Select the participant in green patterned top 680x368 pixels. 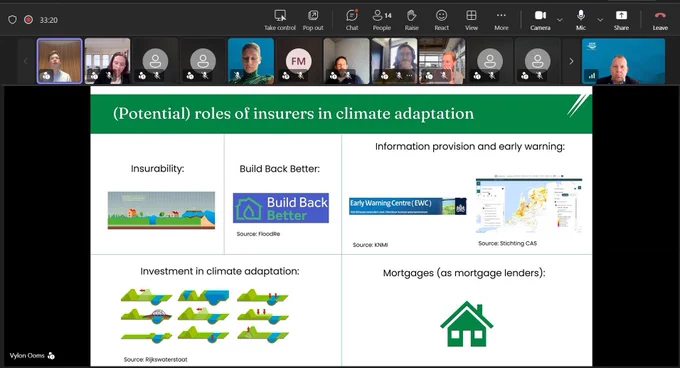point(251,61)
